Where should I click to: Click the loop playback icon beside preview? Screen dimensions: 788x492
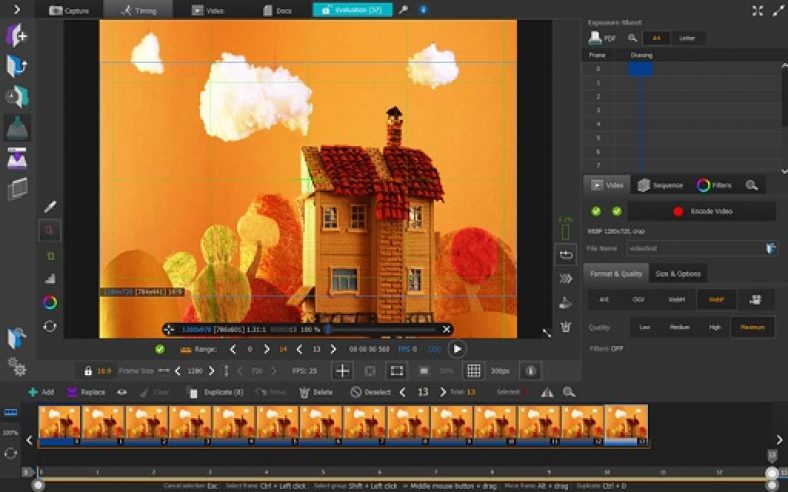click(x=565, y=255)
